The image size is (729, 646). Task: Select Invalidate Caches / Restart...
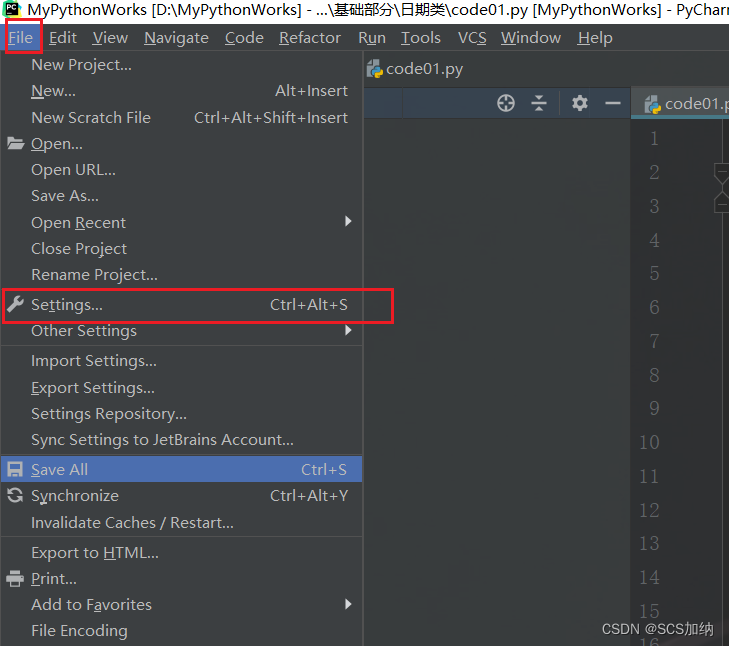pyautogui.click(x=182, y=523)
